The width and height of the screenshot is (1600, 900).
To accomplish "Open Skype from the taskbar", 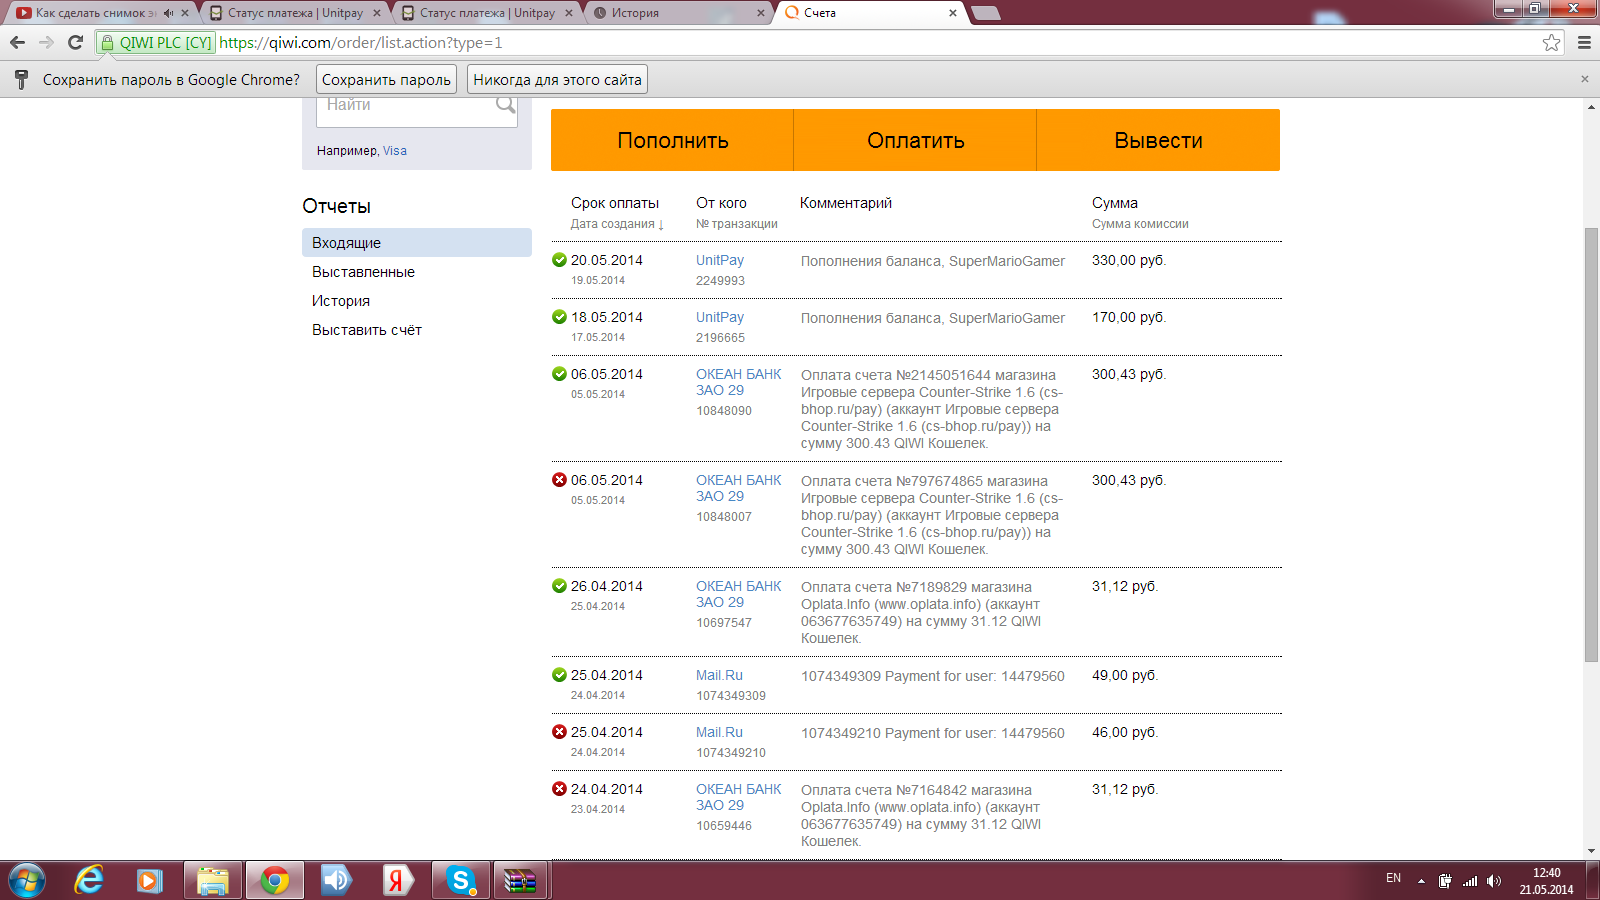I will point(460,880).
